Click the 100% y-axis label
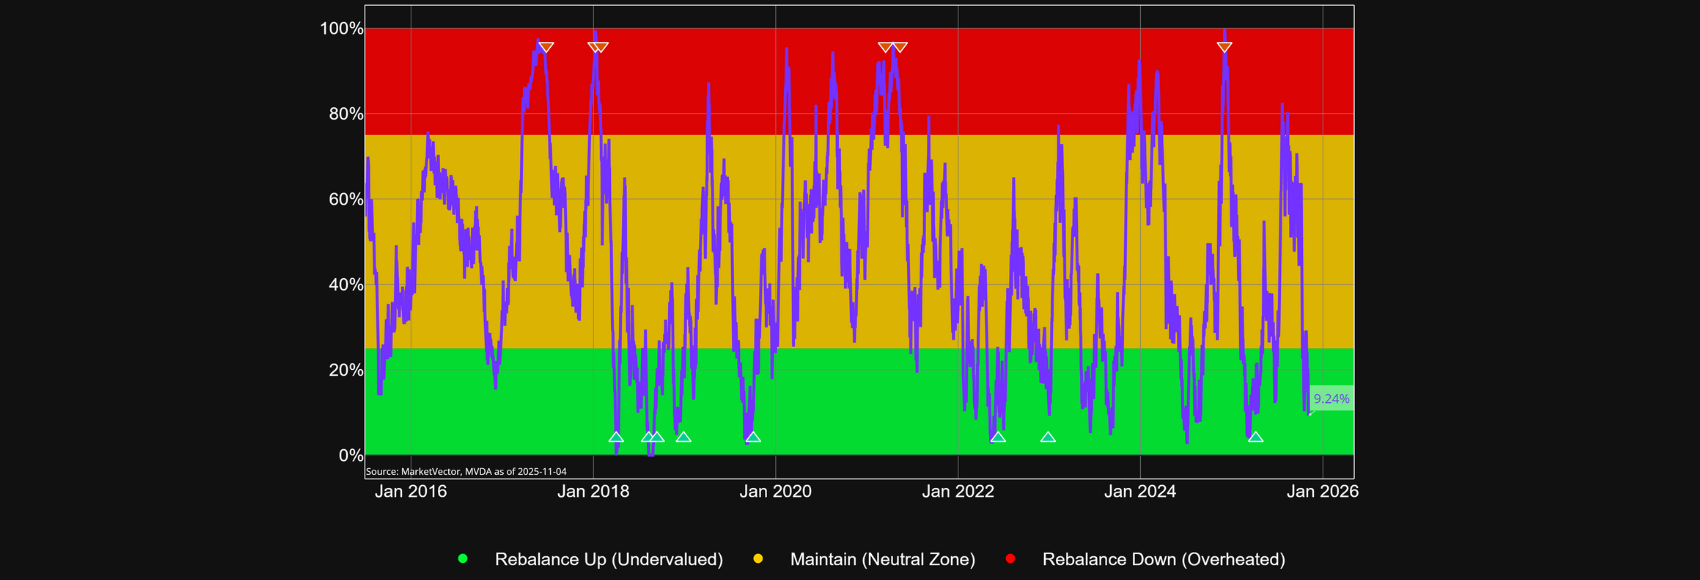 [342, 29]
